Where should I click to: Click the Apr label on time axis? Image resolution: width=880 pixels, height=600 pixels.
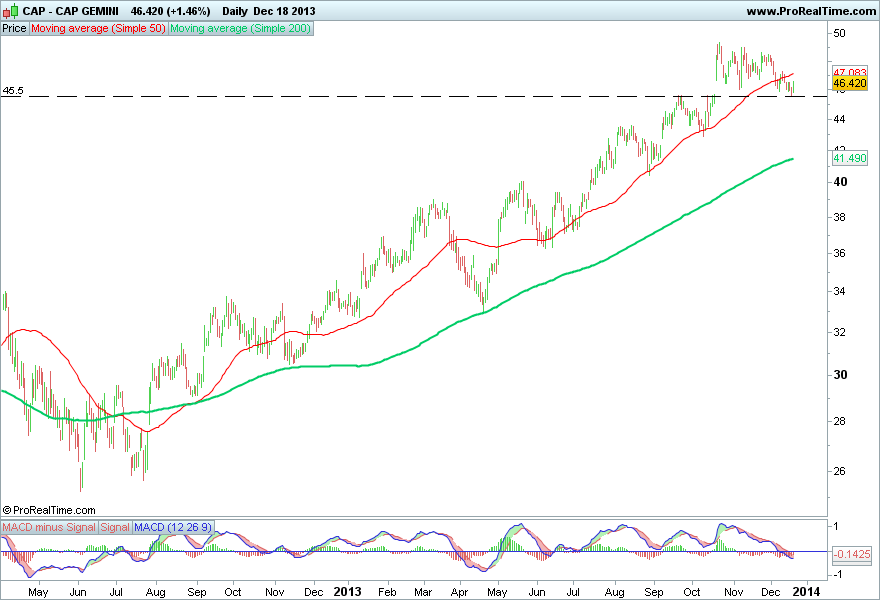point(460,592)
